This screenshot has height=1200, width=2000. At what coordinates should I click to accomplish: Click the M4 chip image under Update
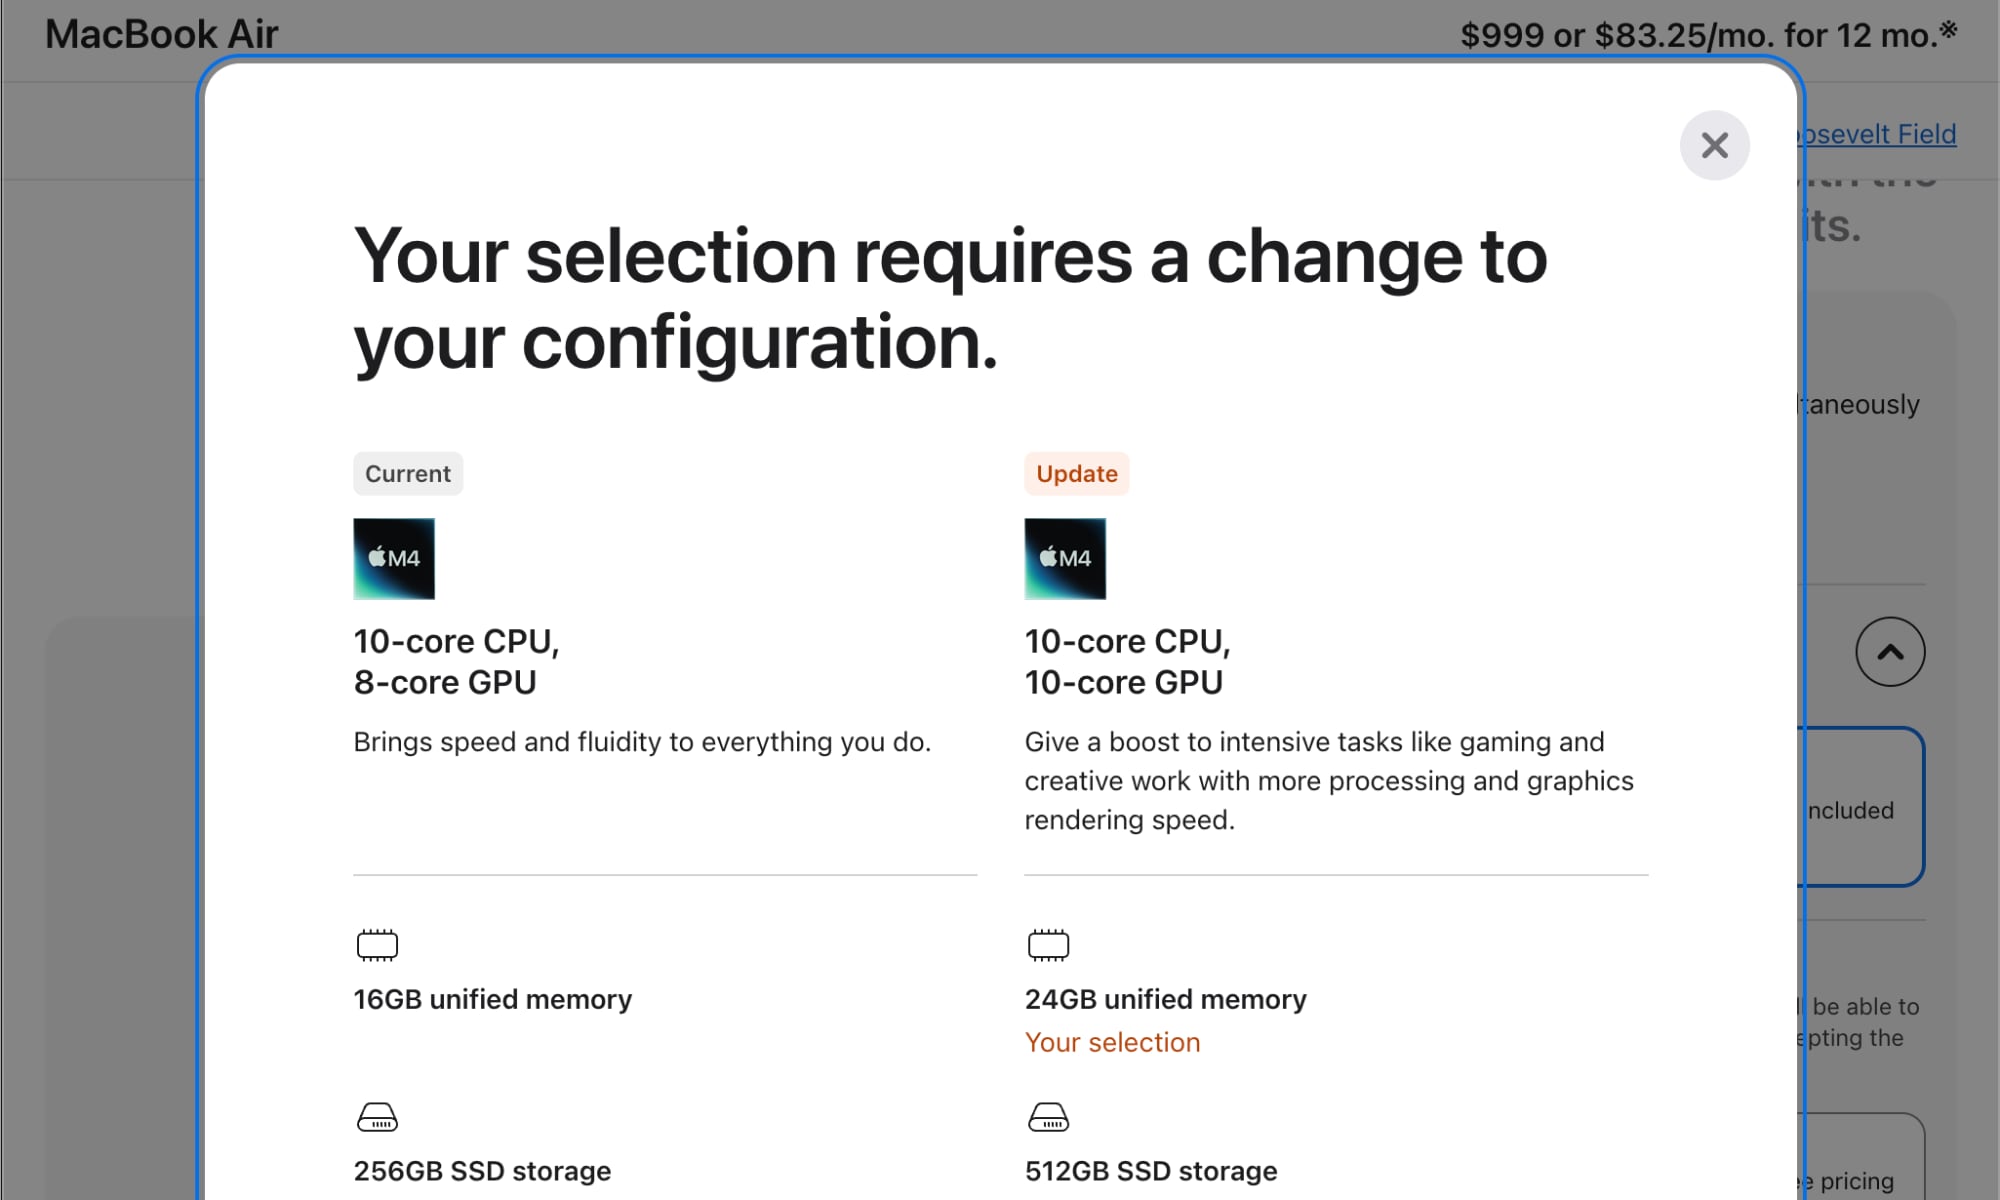(1065, 558)
